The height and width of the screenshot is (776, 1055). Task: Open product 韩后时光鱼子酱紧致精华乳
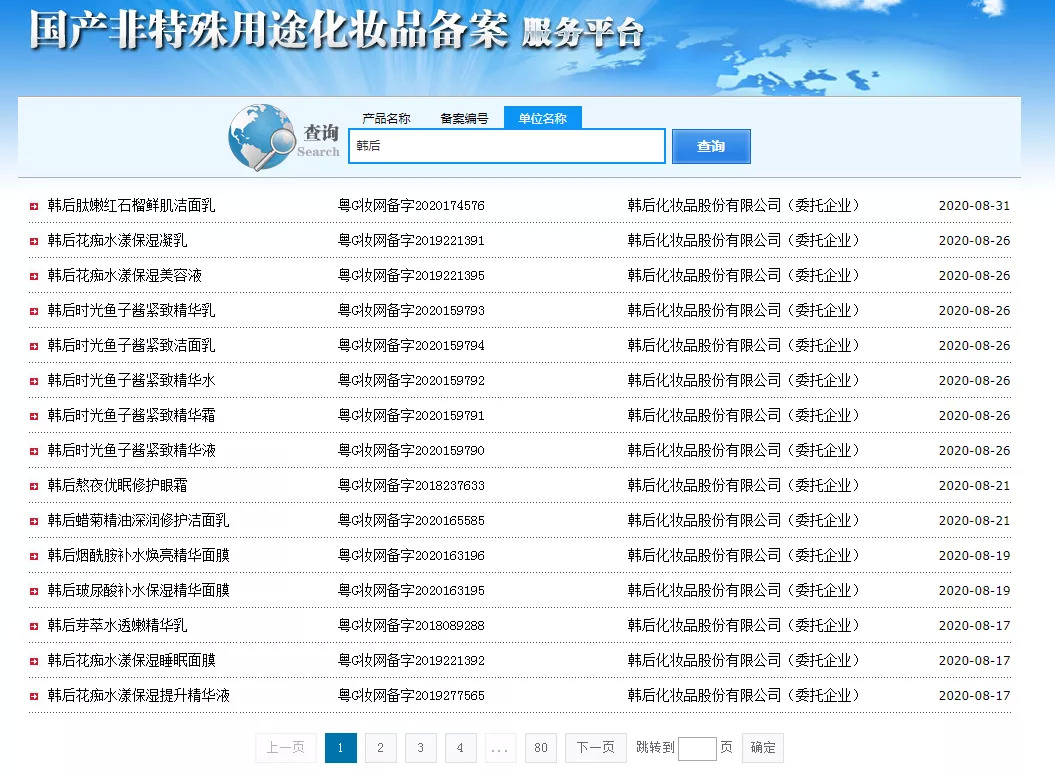pyautogui.click(x=131, y=310)
